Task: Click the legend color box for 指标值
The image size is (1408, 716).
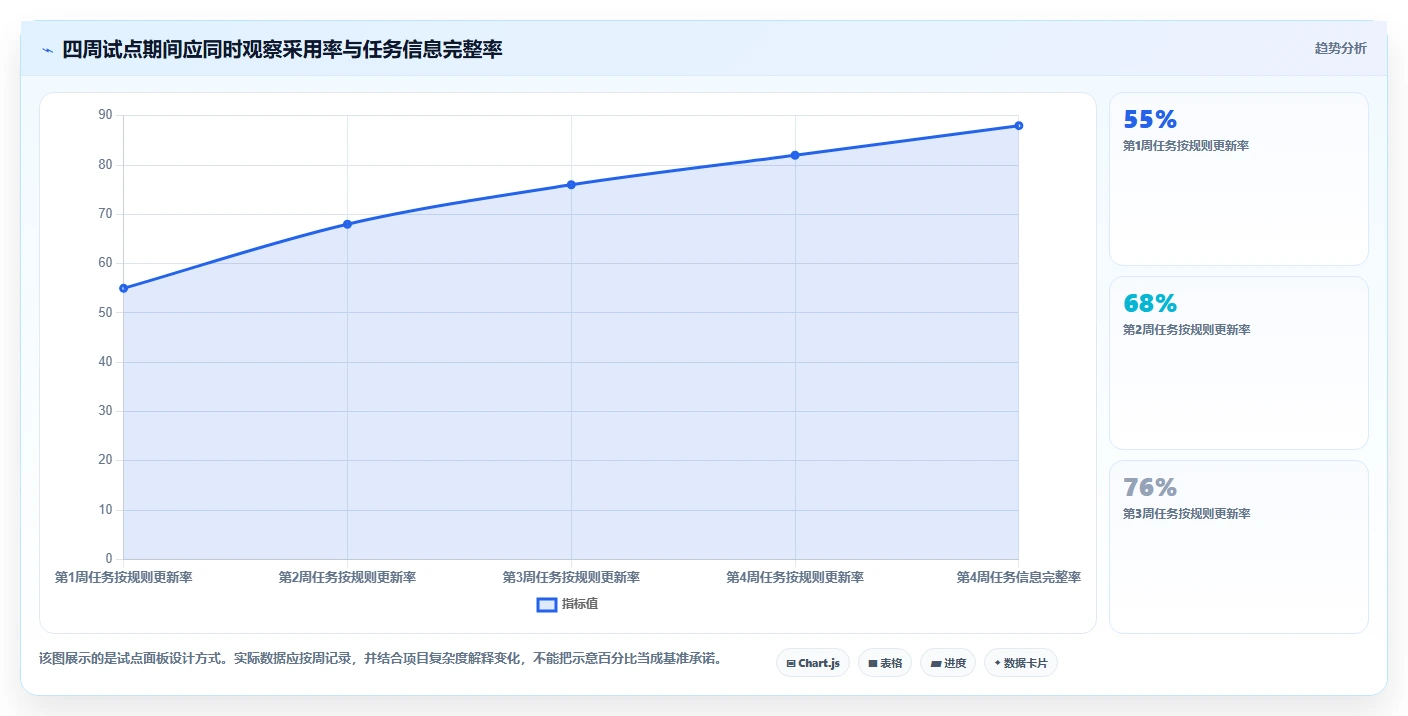Action: 547,604
